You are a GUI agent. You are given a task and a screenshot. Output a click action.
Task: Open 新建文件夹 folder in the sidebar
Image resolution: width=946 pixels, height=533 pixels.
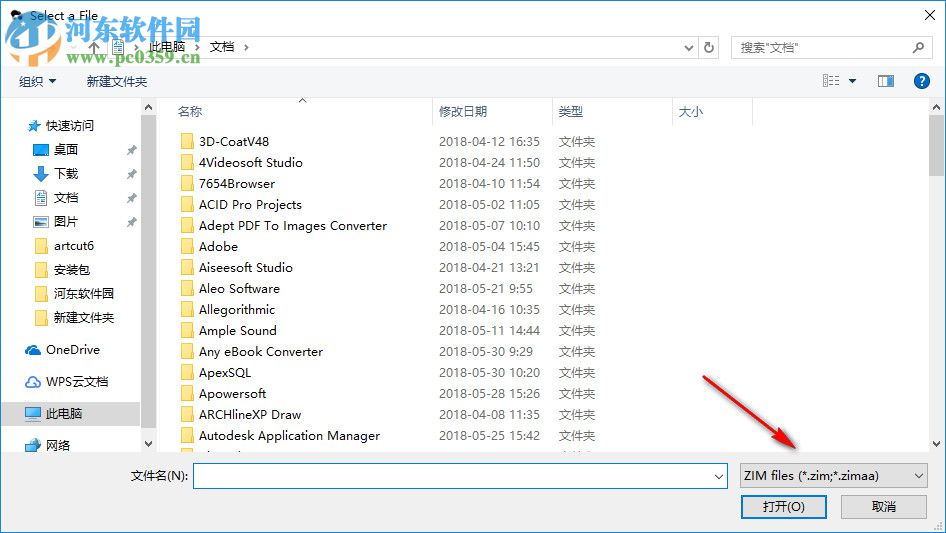click(x=83, y=318)
